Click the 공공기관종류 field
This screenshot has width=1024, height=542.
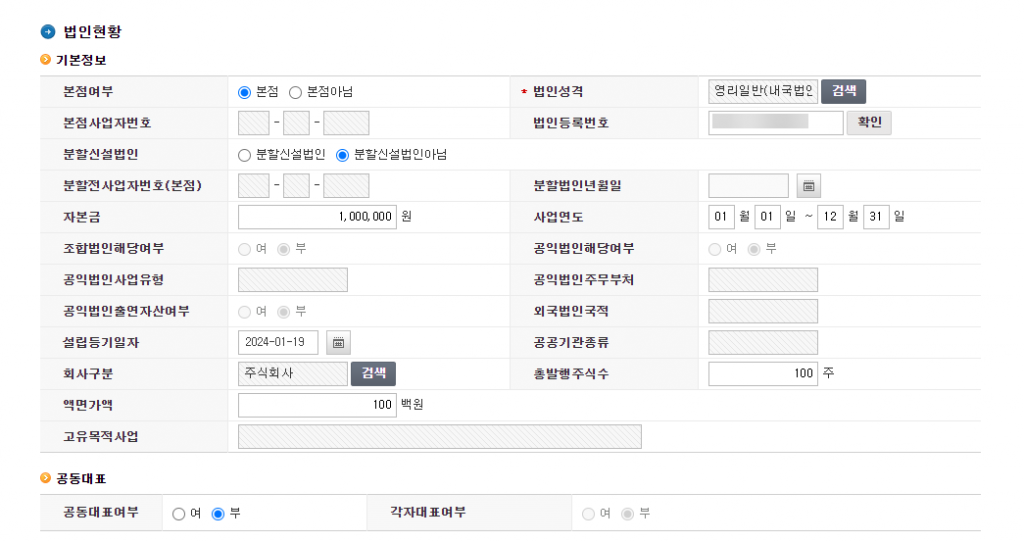763,342
